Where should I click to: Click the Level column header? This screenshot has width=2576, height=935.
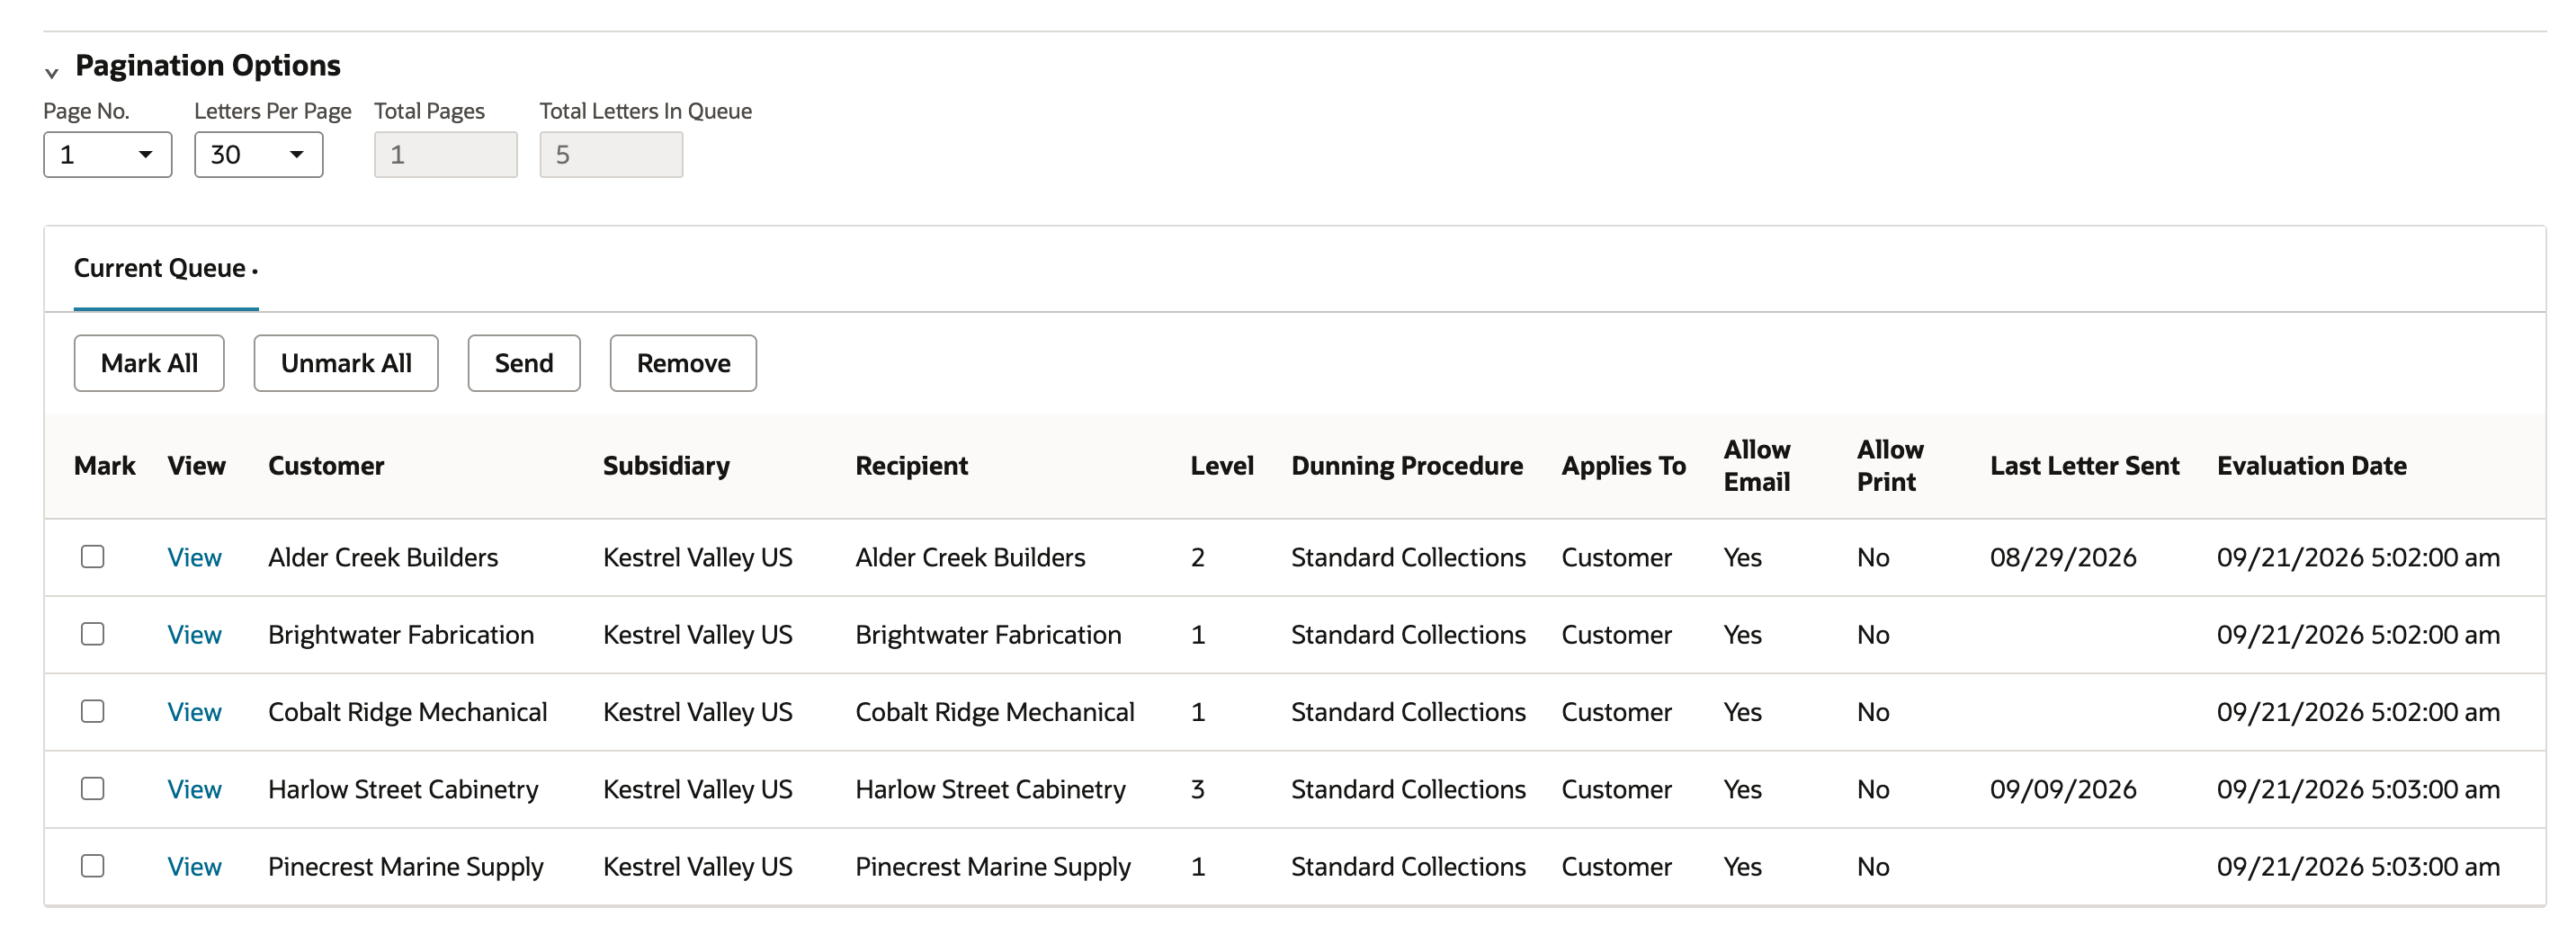[1222, 466]
